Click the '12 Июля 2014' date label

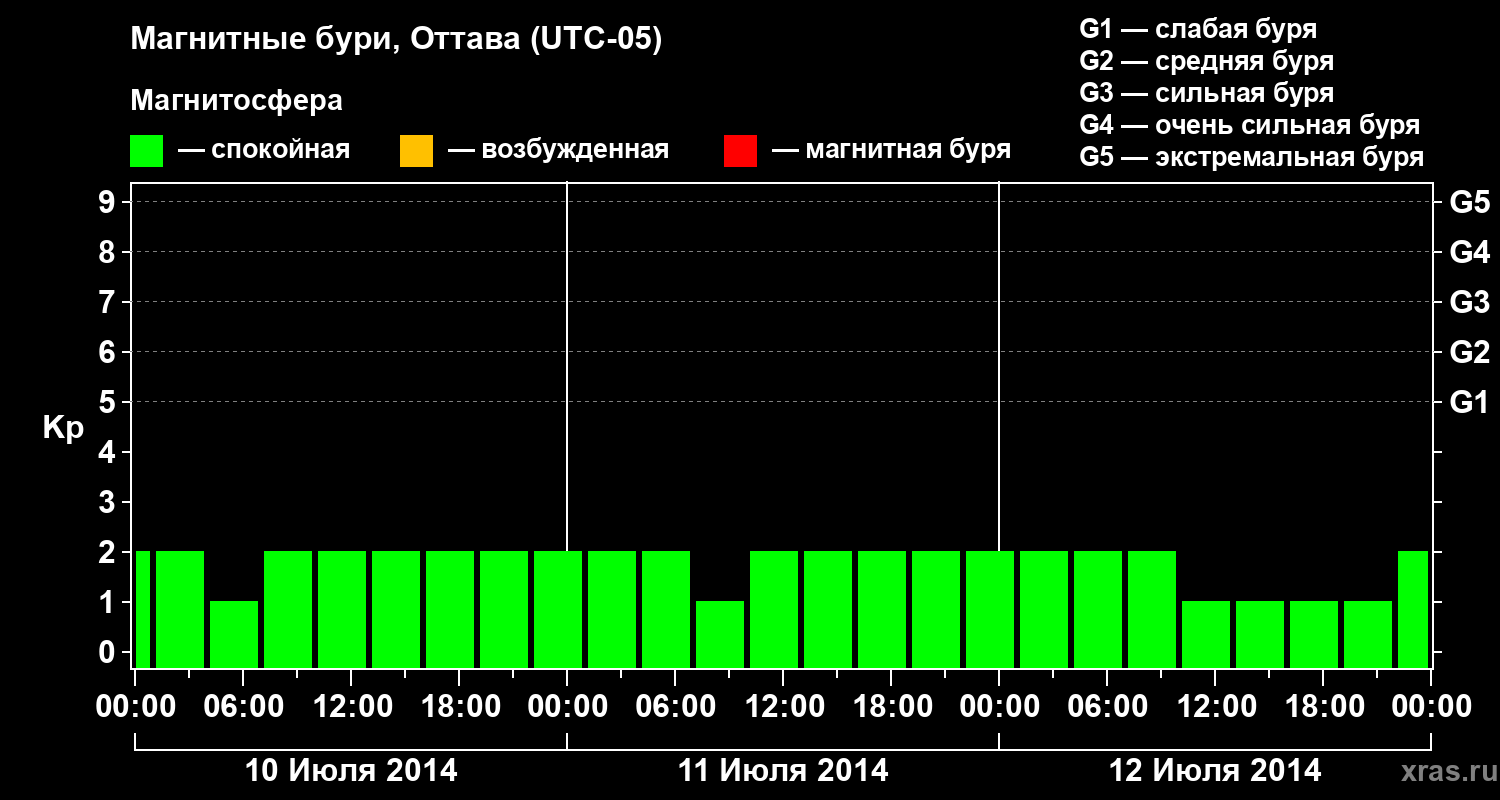[1215, 771]
